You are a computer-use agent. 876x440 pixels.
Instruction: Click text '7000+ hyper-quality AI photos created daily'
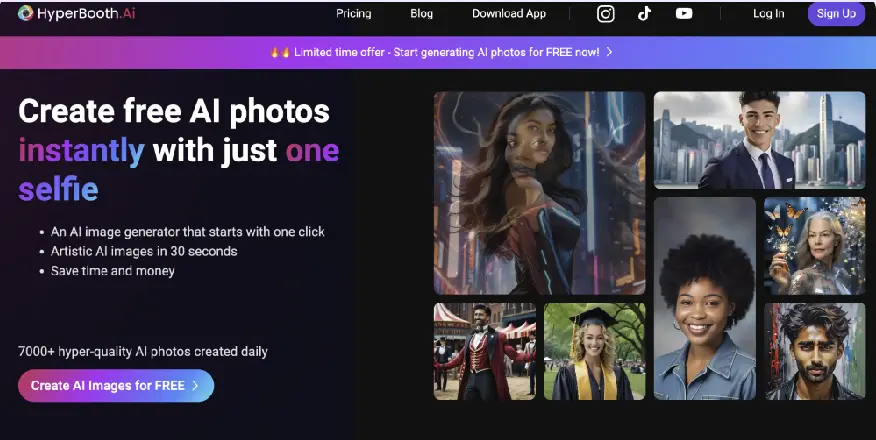click(x=143, y=352)
